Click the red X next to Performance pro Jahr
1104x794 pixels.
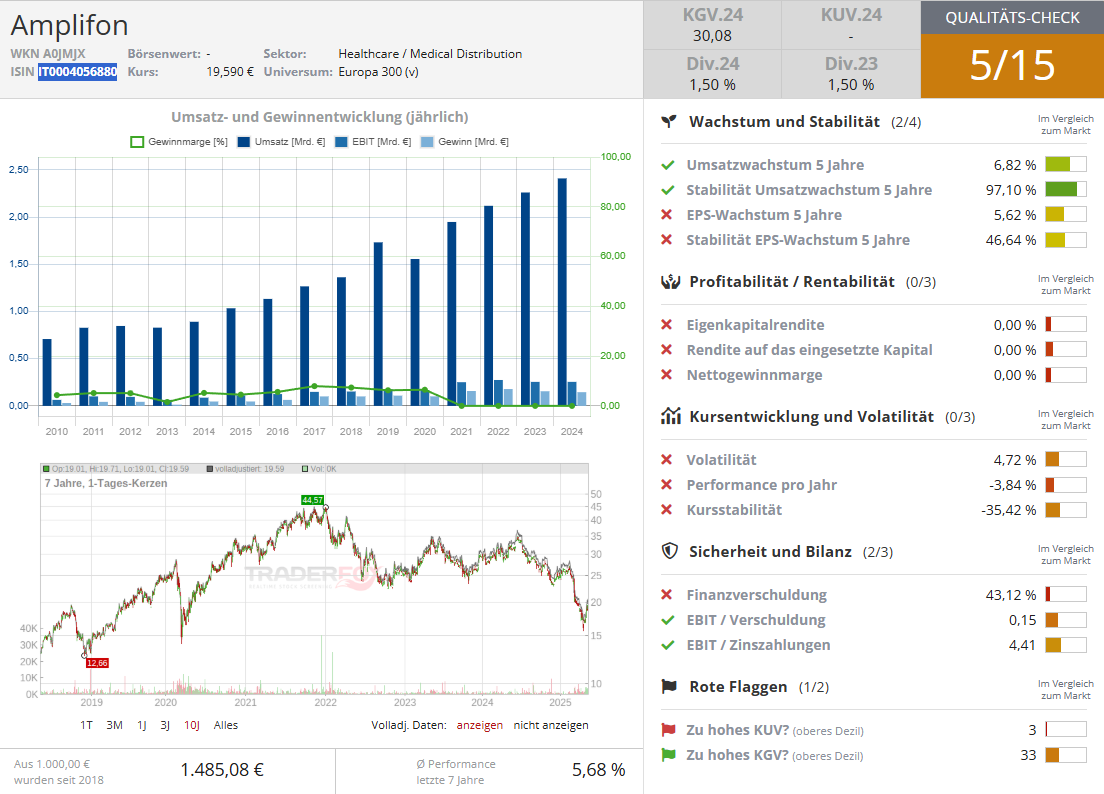667,484
